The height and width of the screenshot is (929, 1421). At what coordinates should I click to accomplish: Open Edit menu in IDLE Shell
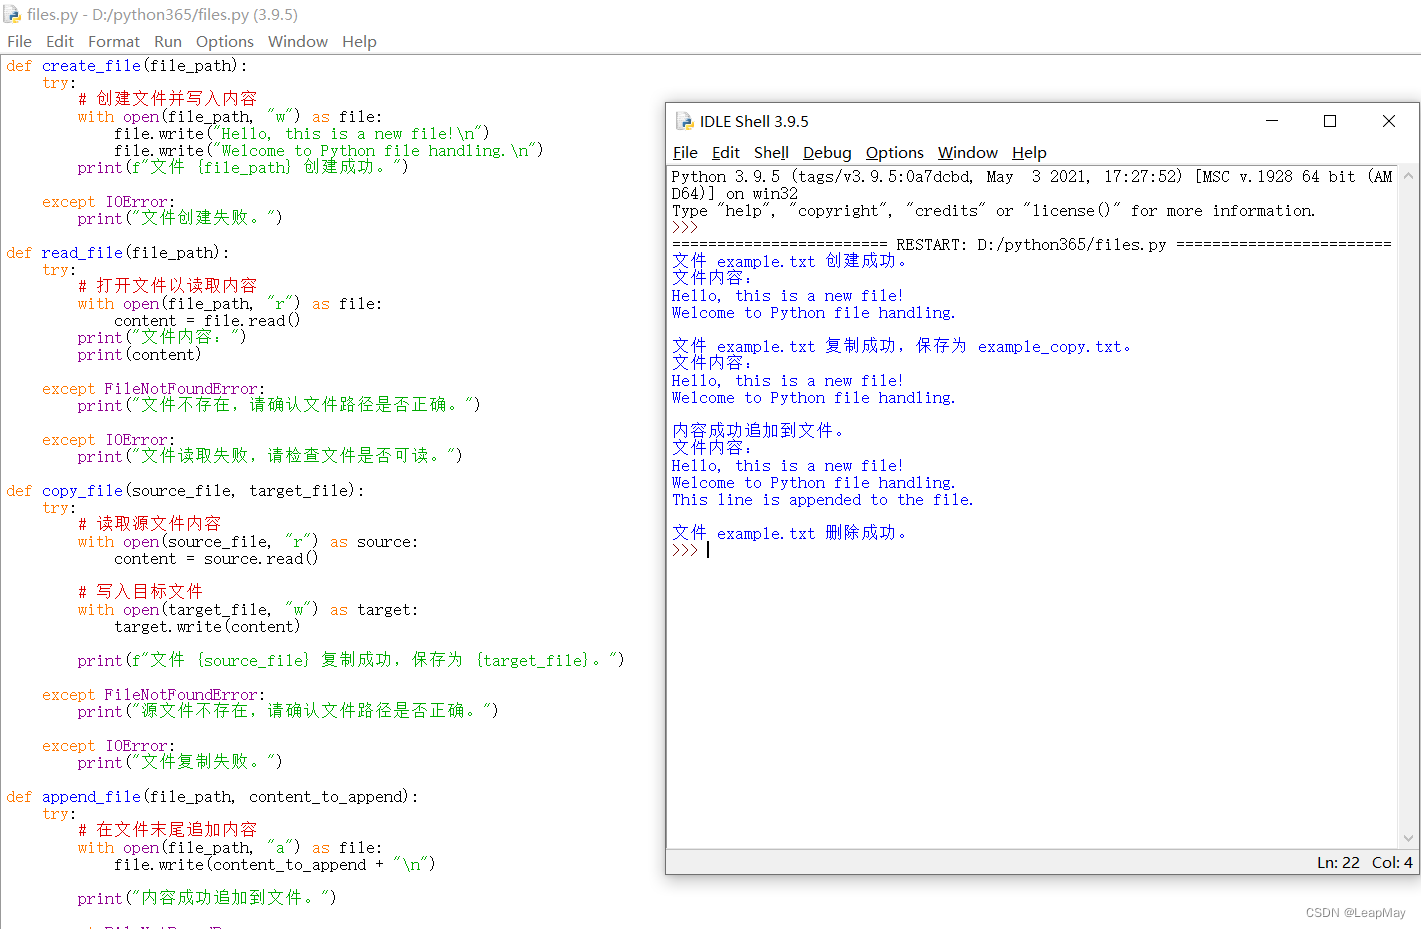[x=726, y=152]
